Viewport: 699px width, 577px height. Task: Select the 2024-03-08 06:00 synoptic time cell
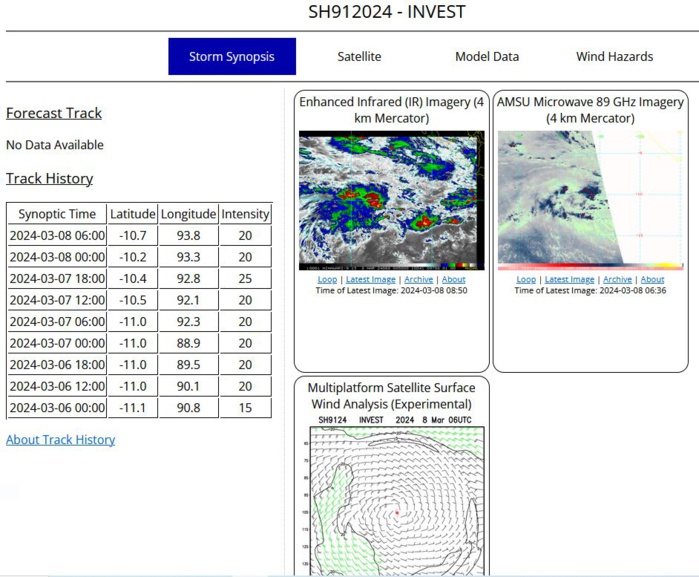coord(57,235)
